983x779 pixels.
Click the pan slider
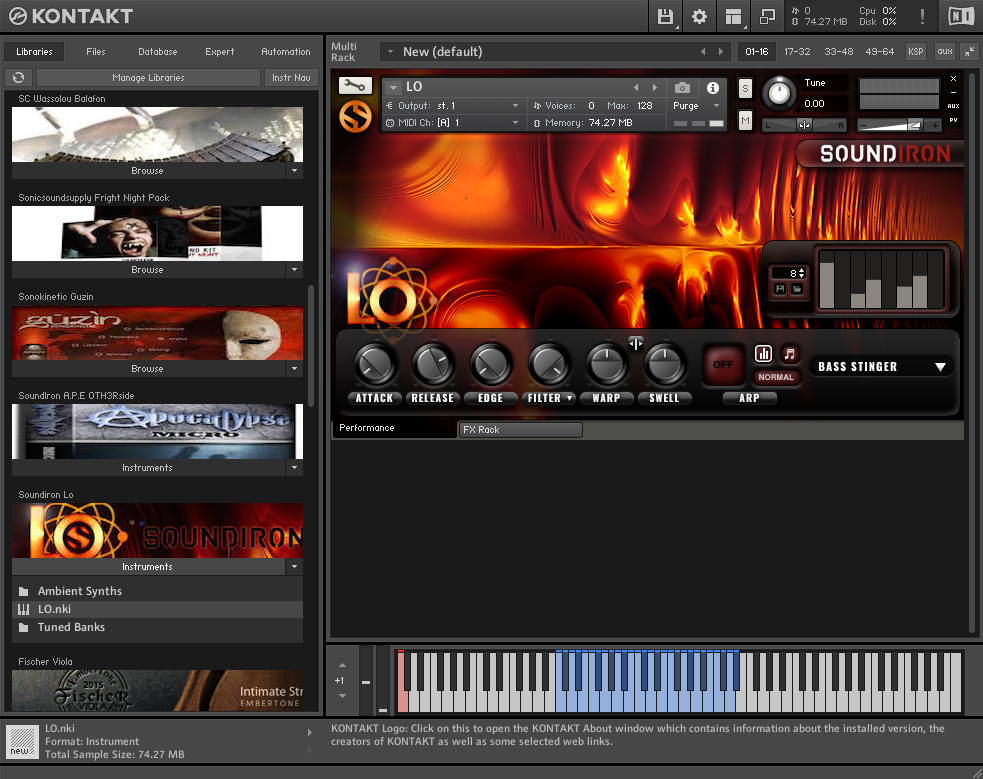pos(804,125)
